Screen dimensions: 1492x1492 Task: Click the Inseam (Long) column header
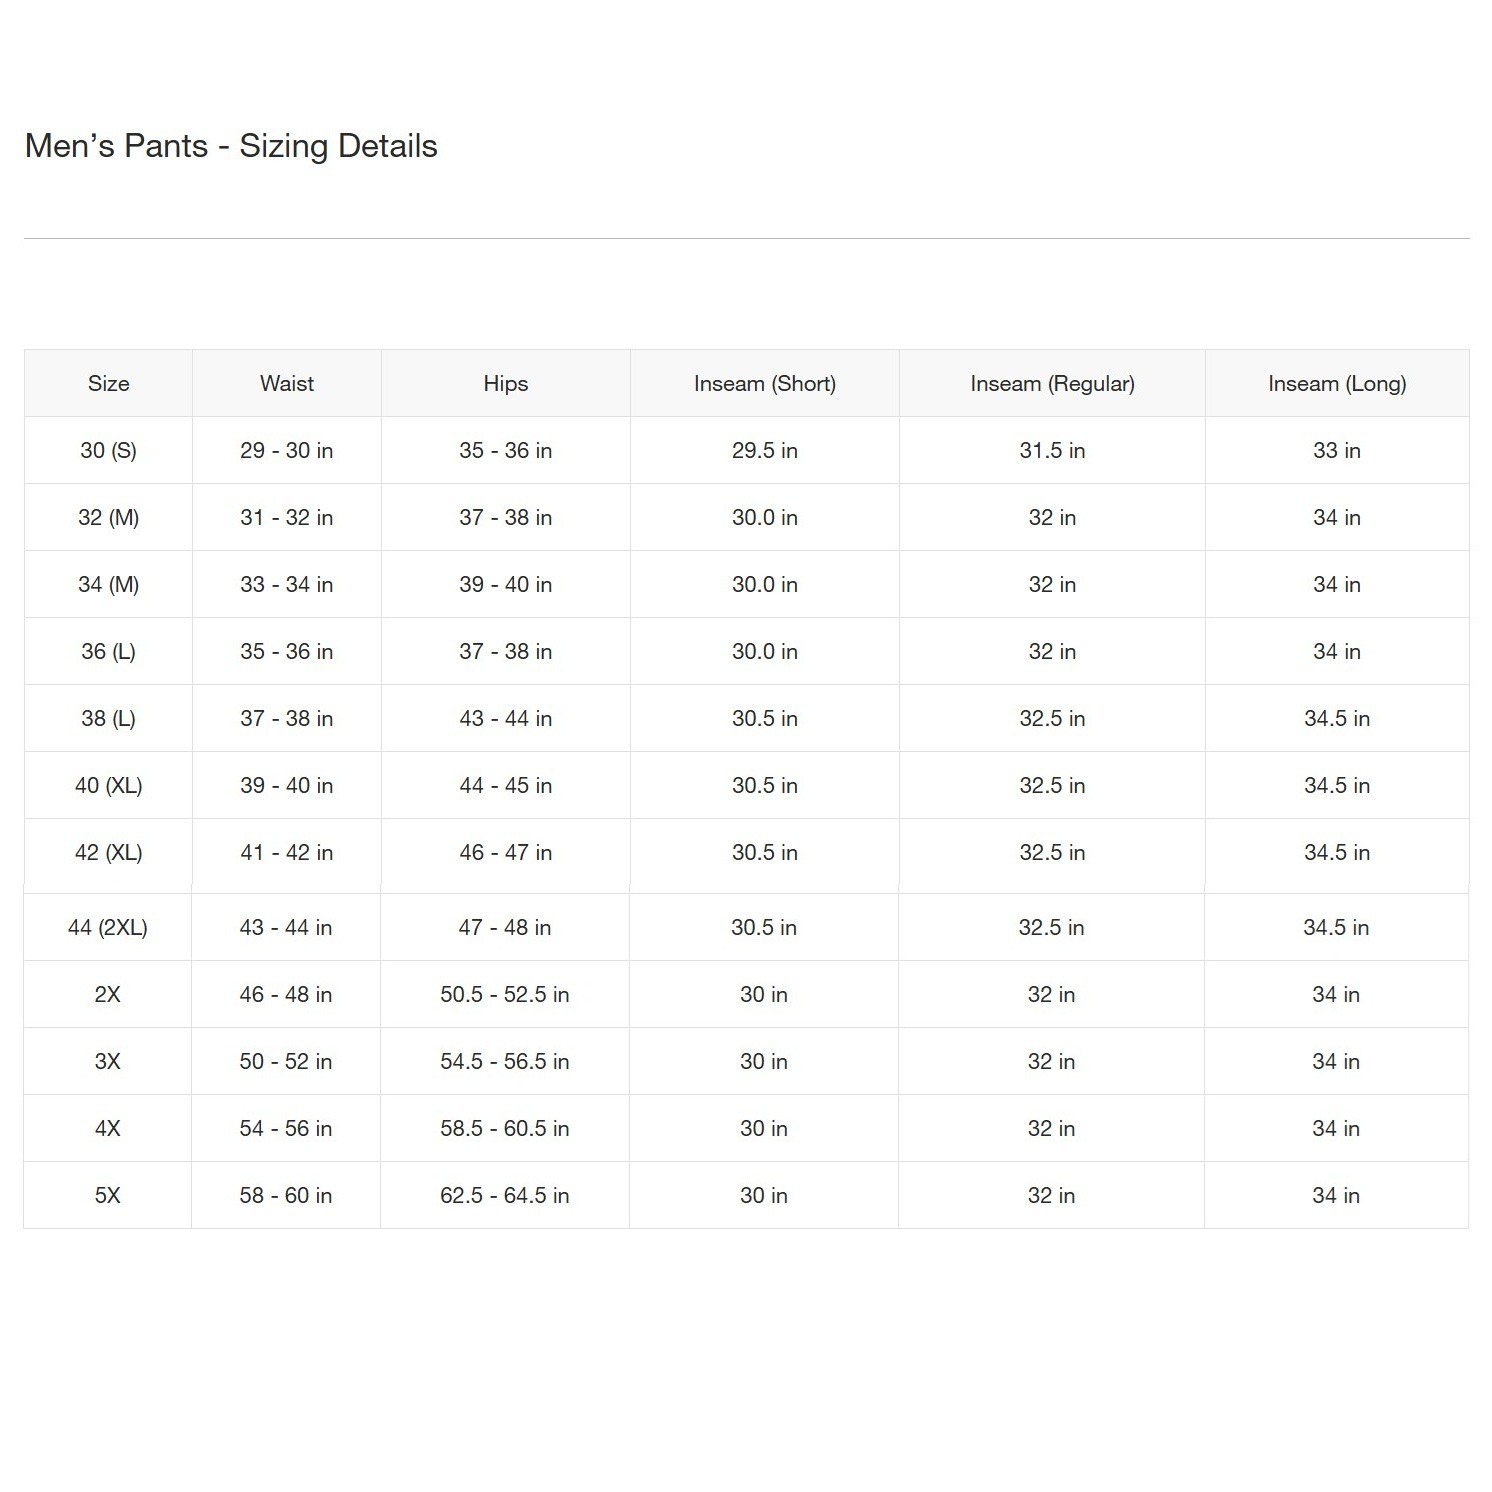1337,383
